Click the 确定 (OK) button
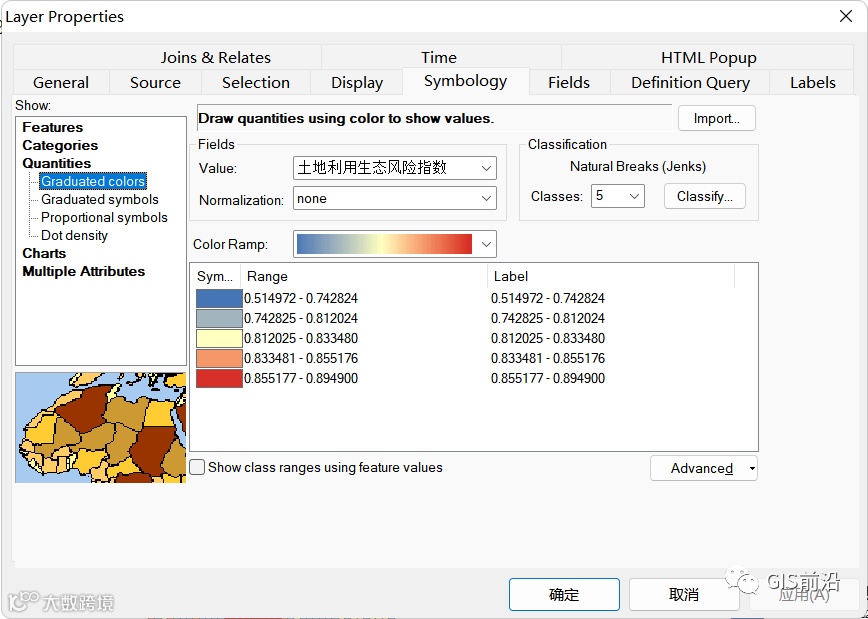The image size is (868, 619). 564,595
